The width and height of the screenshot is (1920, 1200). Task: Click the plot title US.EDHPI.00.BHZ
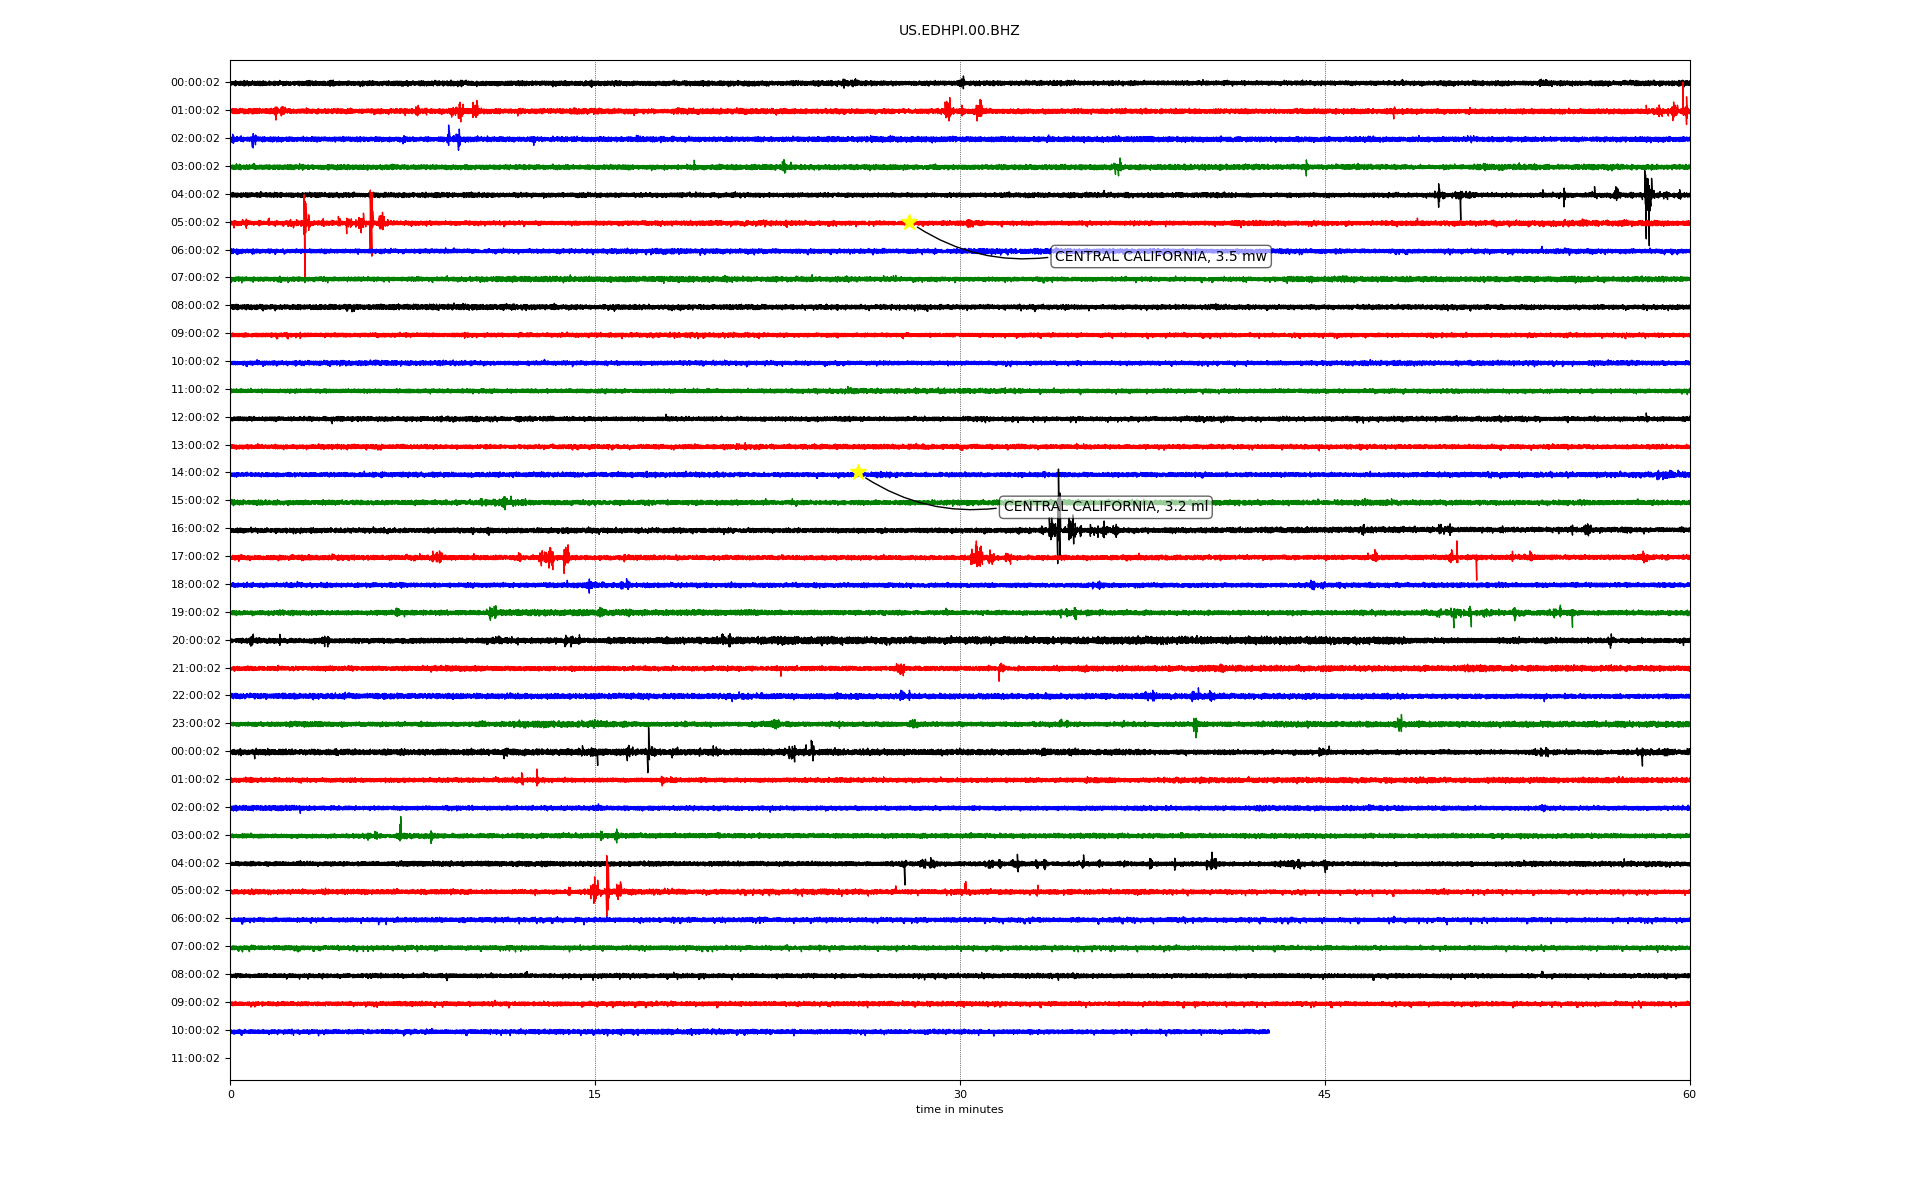[x=959, y=31]
